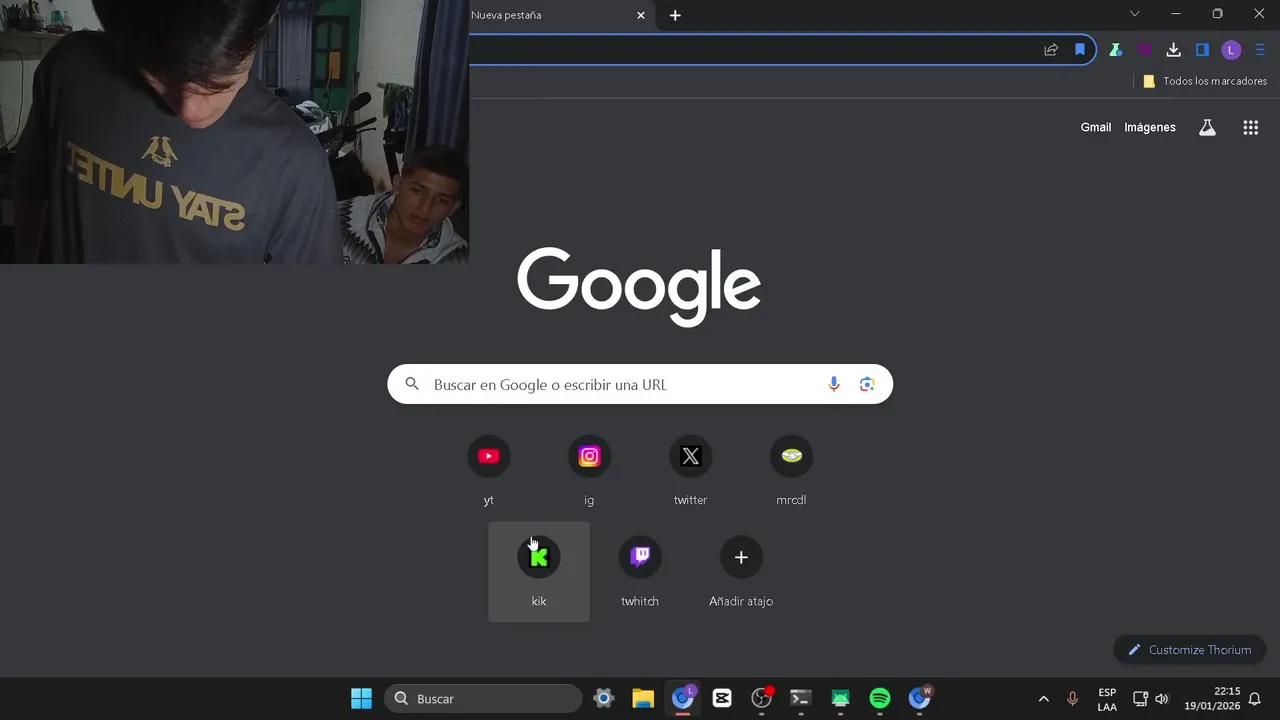Open the green flask experiments icon
The image size is (1280, 720).
1116,50
